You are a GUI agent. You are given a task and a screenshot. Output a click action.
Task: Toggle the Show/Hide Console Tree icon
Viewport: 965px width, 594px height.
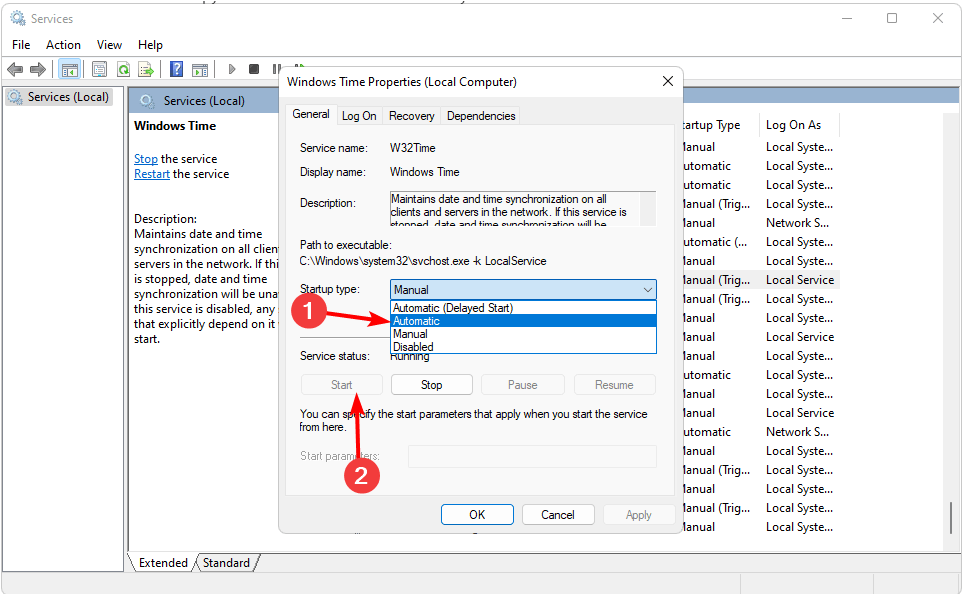(x=70, y=70)
